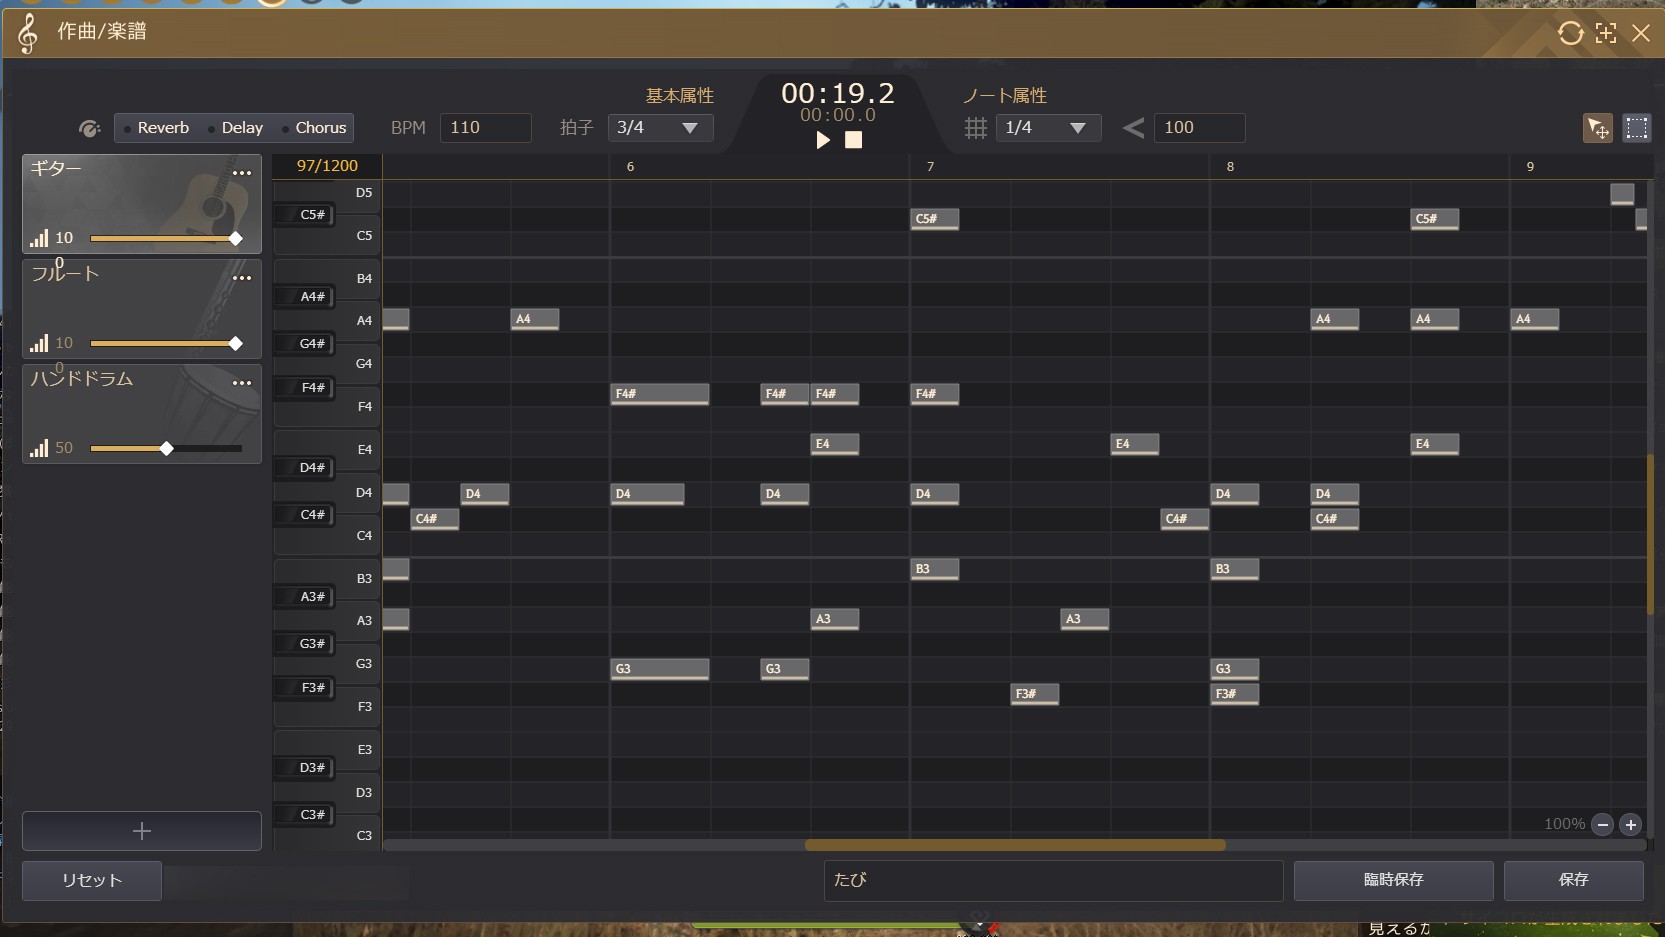Click measure 9 marker on the ruler

(x=1530, y=167)
